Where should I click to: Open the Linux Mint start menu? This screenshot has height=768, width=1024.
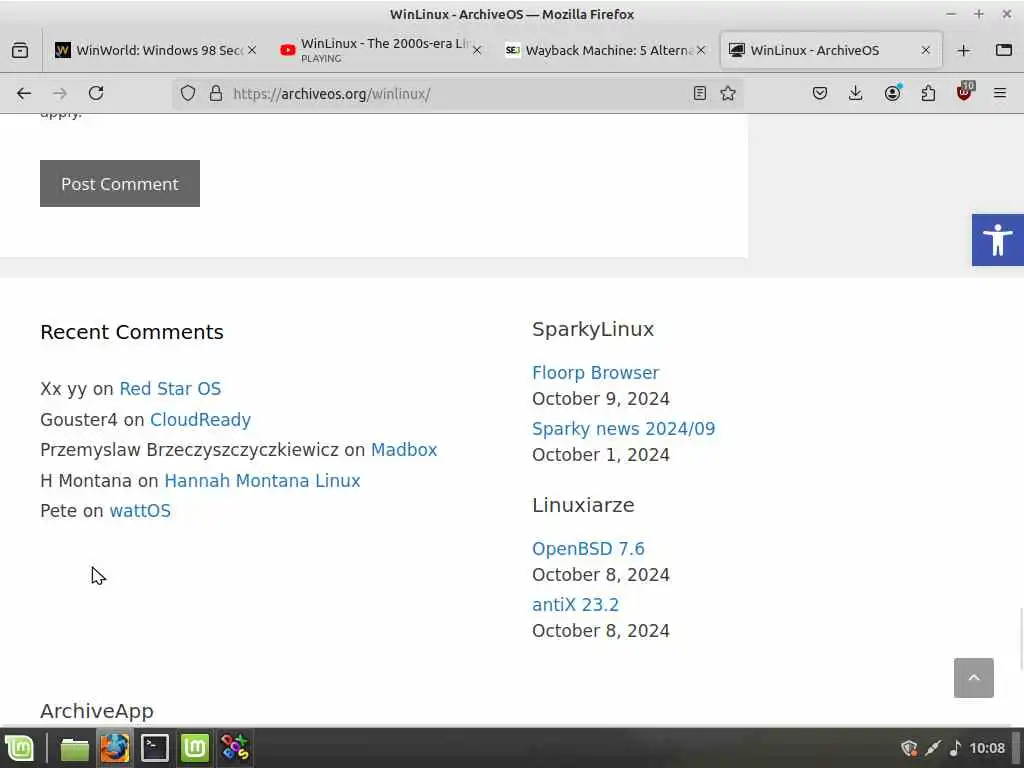pyautogui.click(x=20, y=748)
